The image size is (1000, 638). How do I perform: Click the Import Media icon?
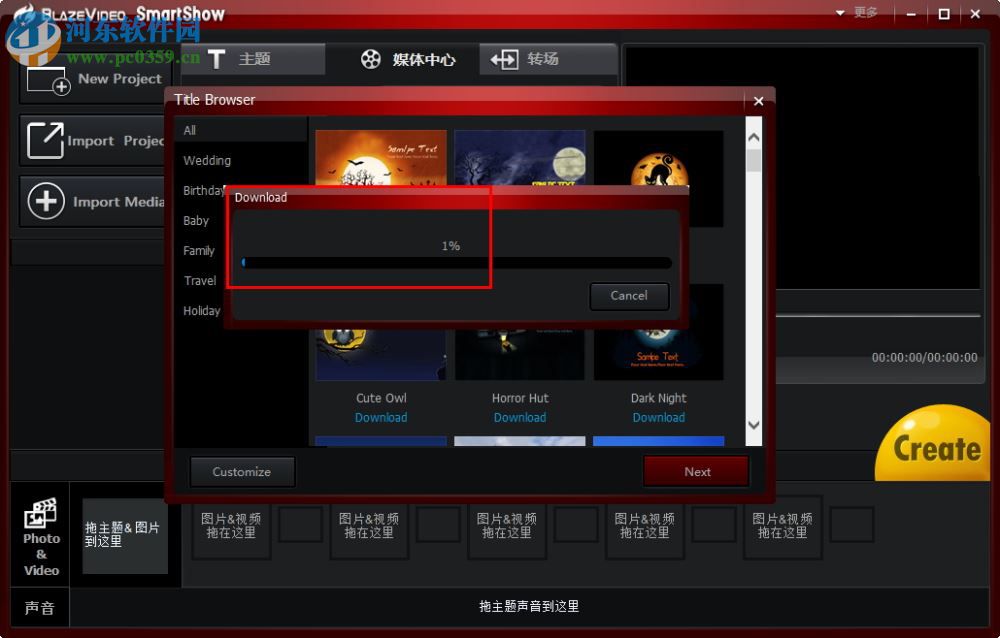(x=45, y=201)
